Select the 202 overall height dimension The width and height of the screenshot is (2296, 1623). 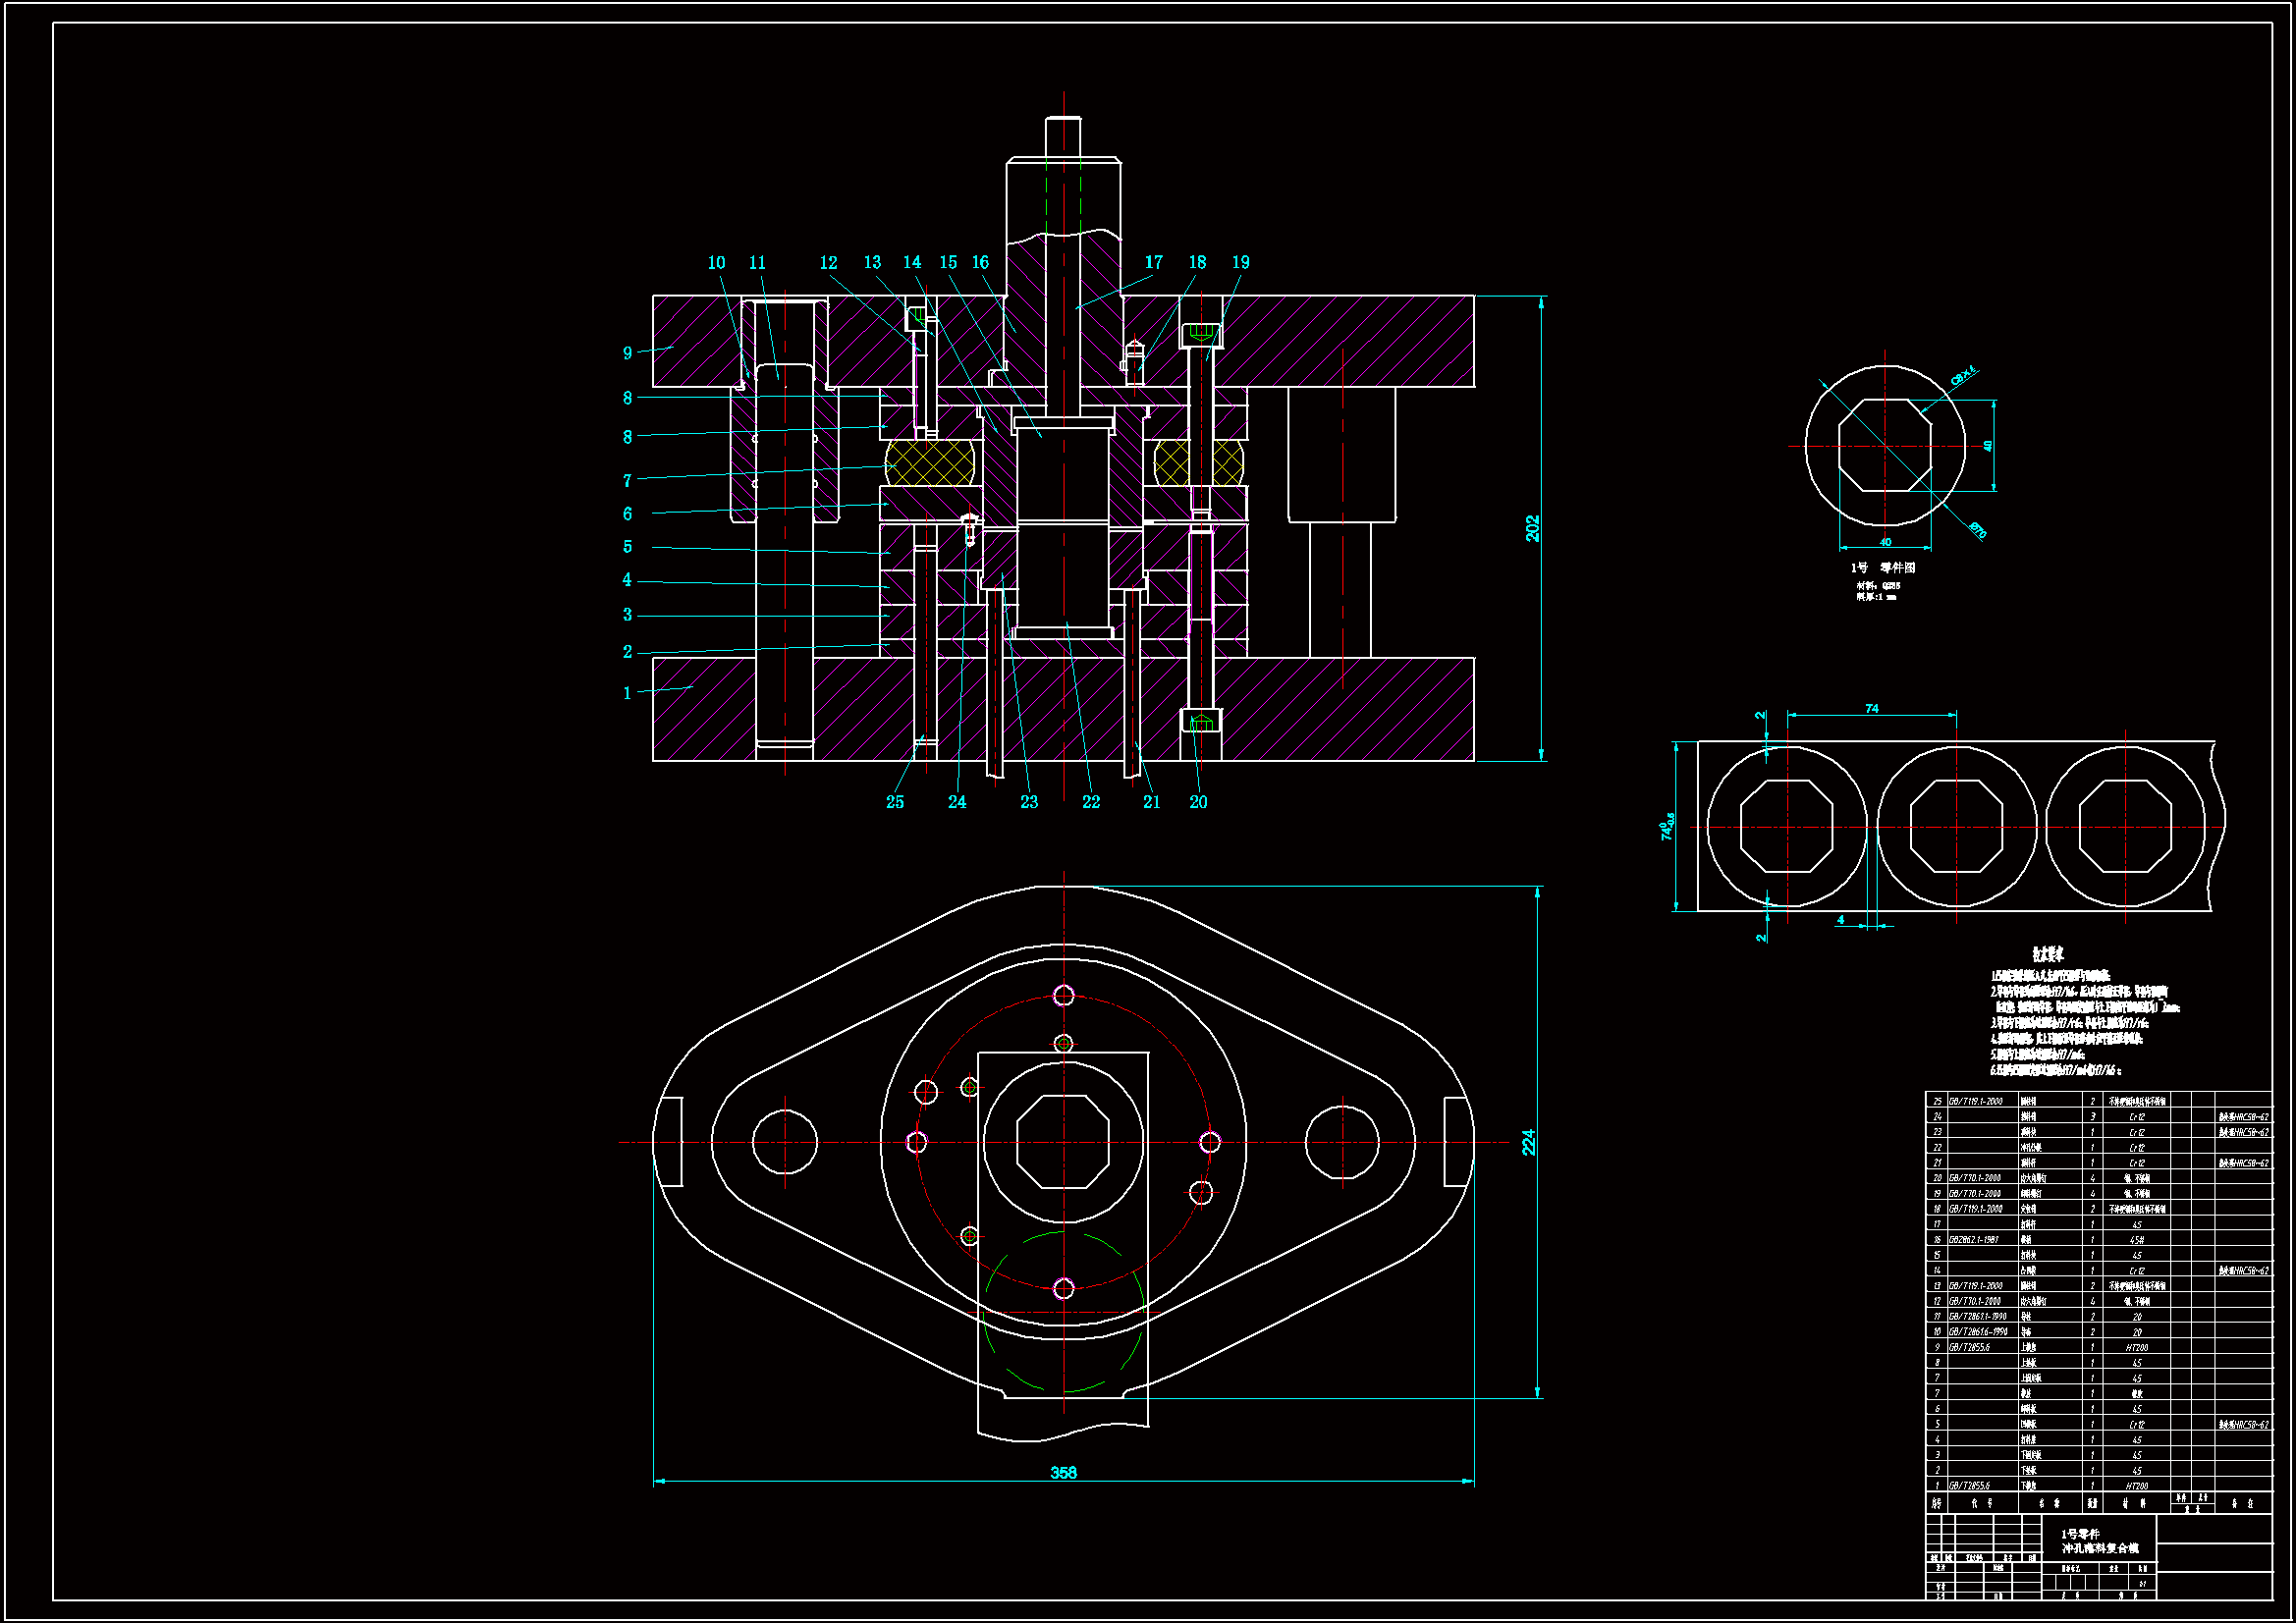pyautogui.click(x=1532, y=528)
